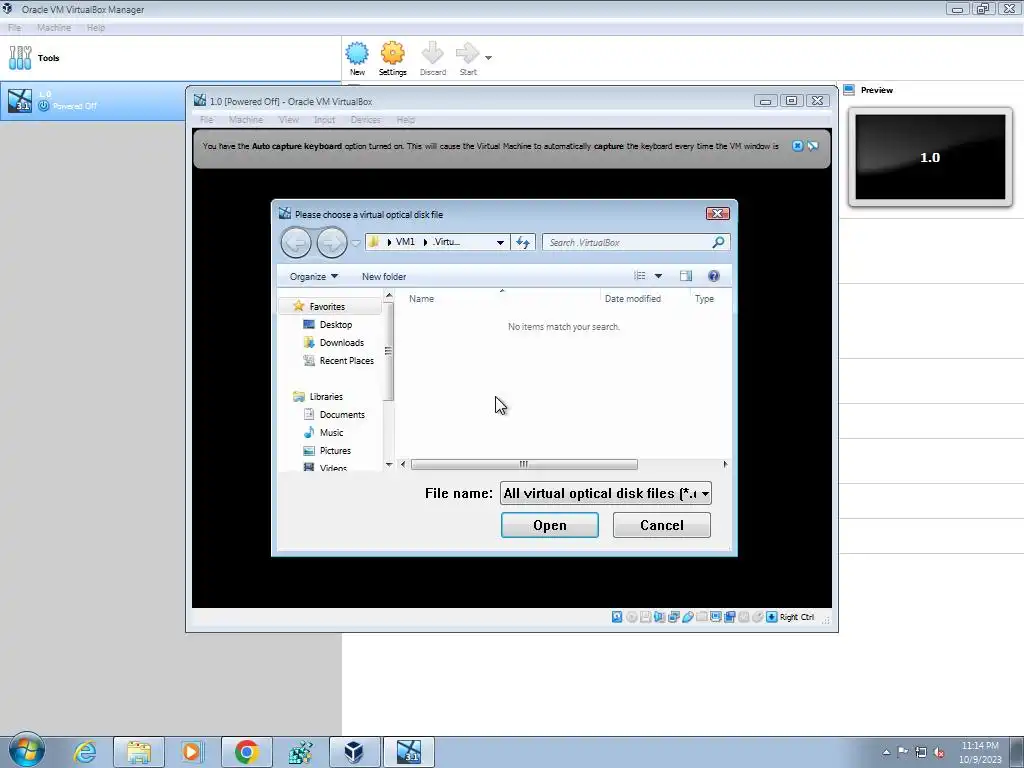Open Windows Explorer from taskbar
This screenshot has height=768, width=1024.
tap(139, 752)
